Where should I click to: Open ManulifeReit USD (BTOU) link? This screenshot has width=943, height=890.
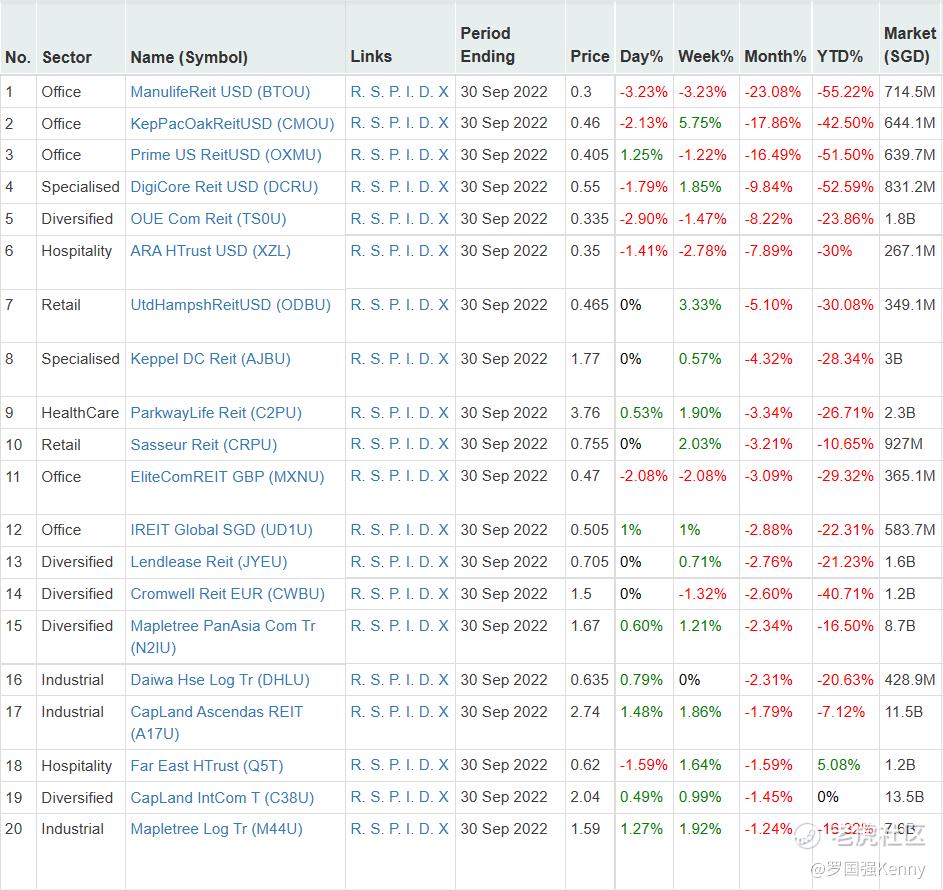pos(220,92)
